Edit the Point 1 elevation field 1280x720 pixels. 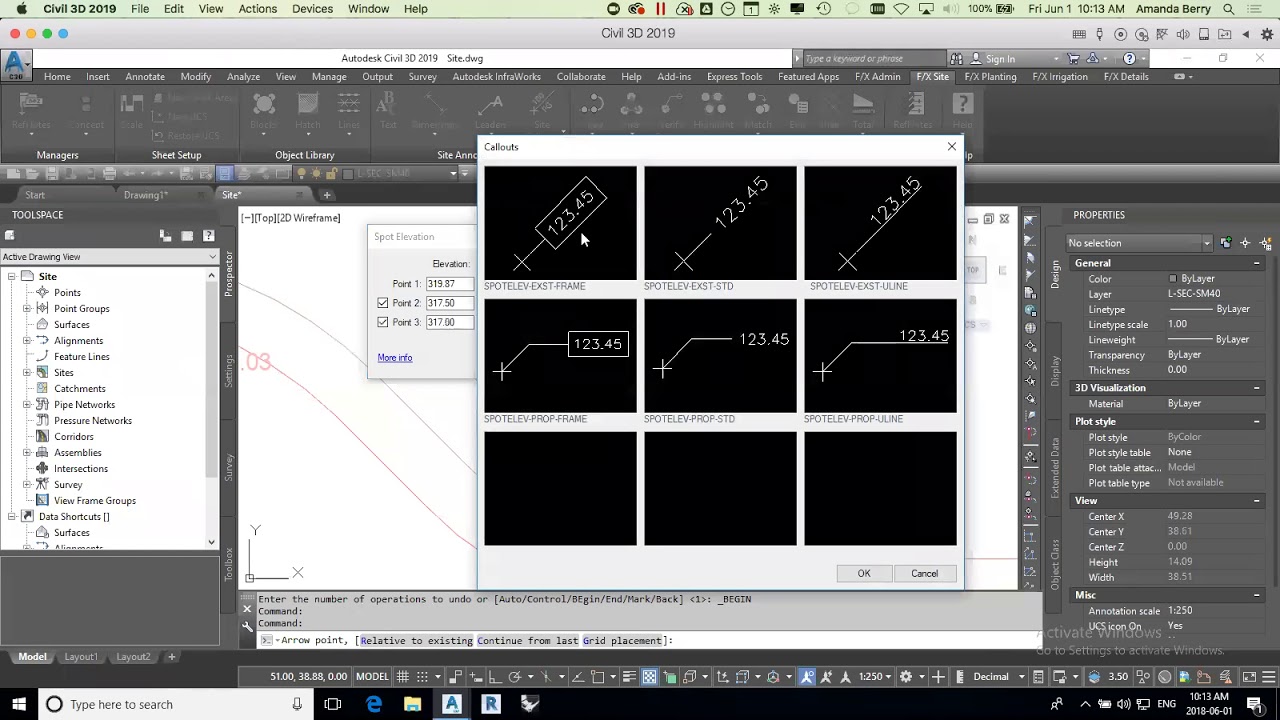[449, 284]
